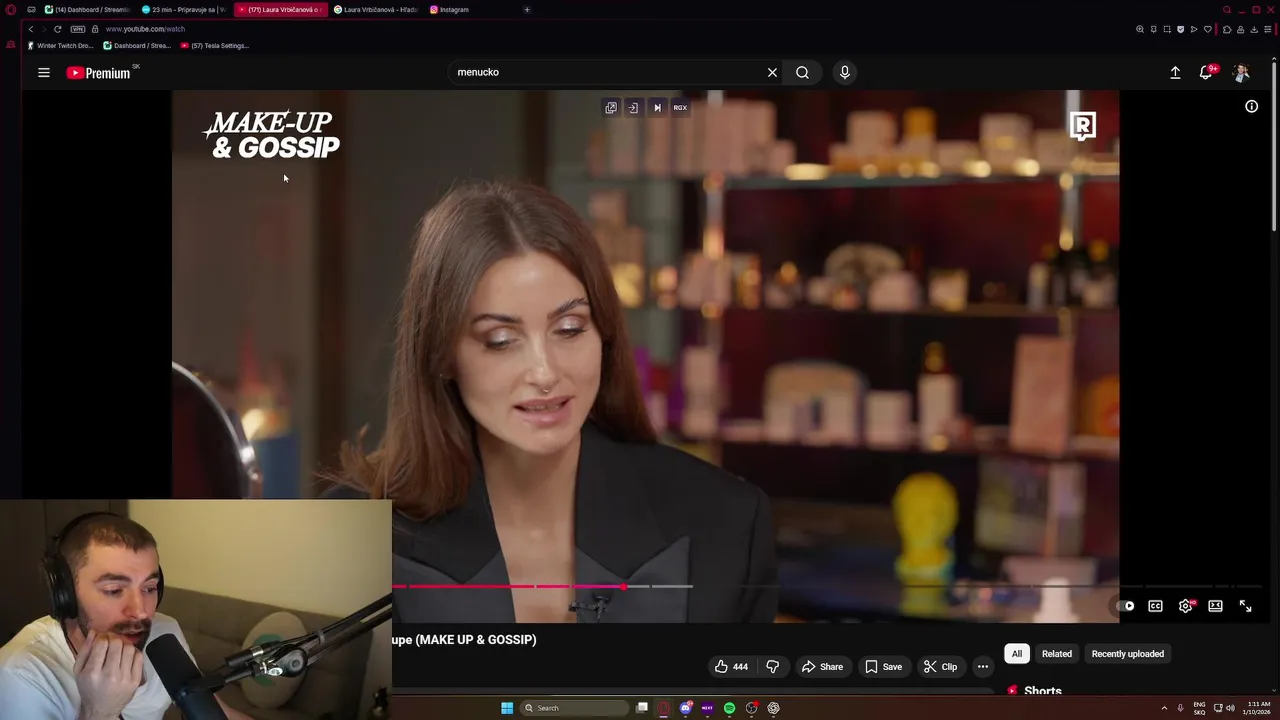This screenshot has width=1280, height=720.
Task: Enter fullscreen in the player
Action: [x=1245, y=606]
